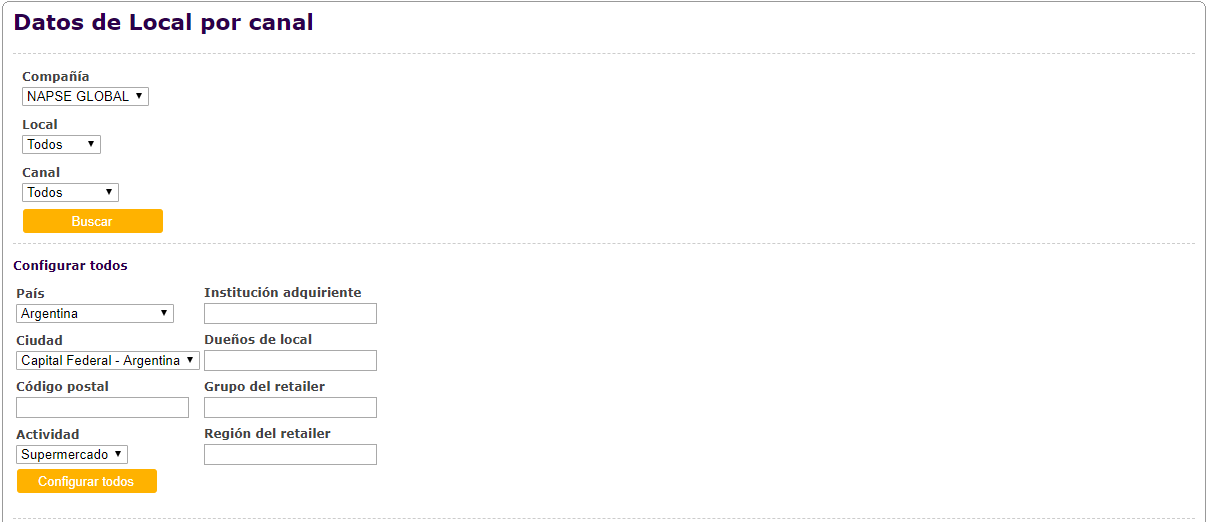The width and height of the screenshot is (1208, 522).
Task: Focus the Código postal text field
Action: (102, 408)
